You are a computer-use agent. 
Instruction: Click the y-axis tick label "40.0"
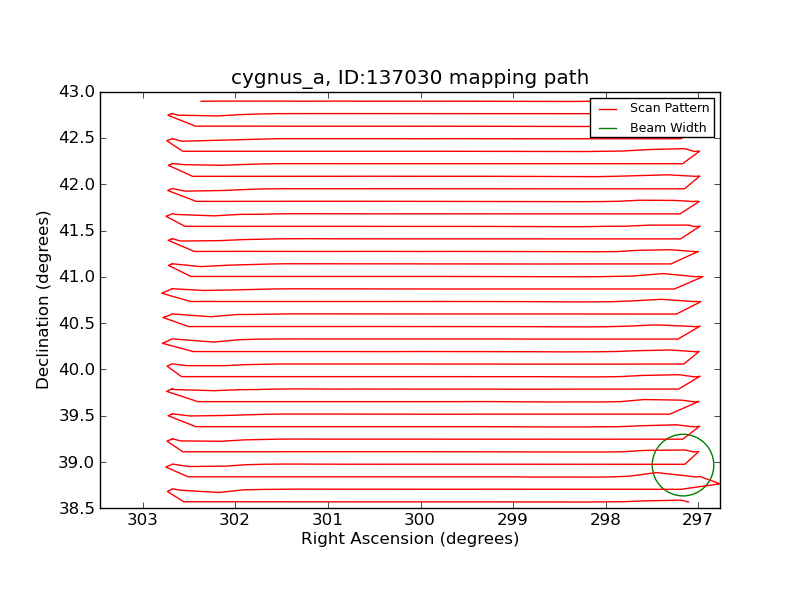click(77, 369)
